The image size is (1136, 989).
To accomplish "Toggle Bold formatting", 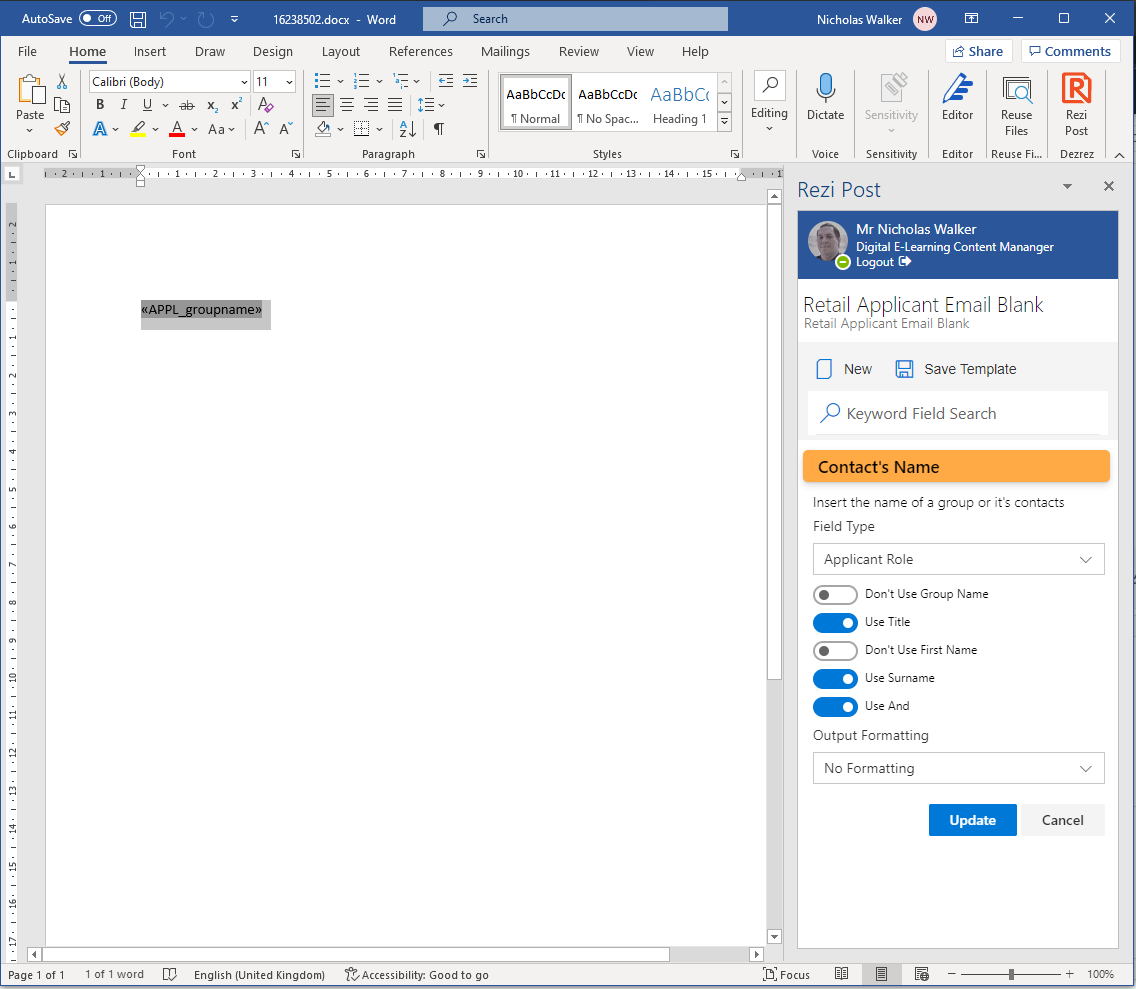I will (x=100, y=104).
